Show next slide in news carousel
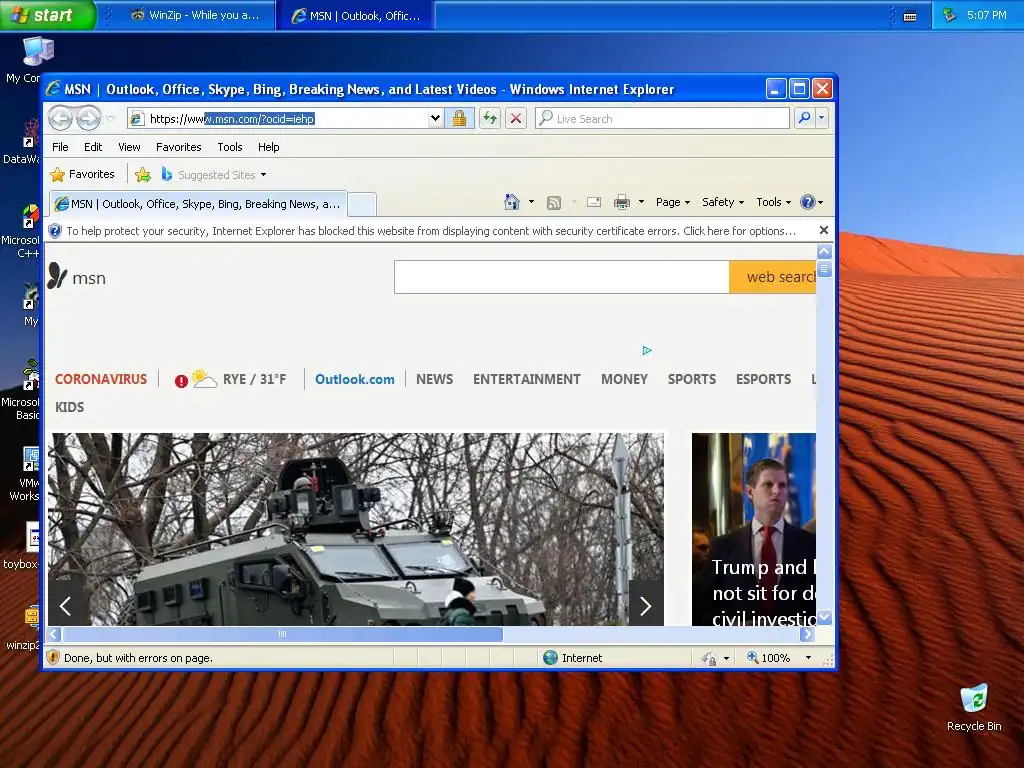 645,606
